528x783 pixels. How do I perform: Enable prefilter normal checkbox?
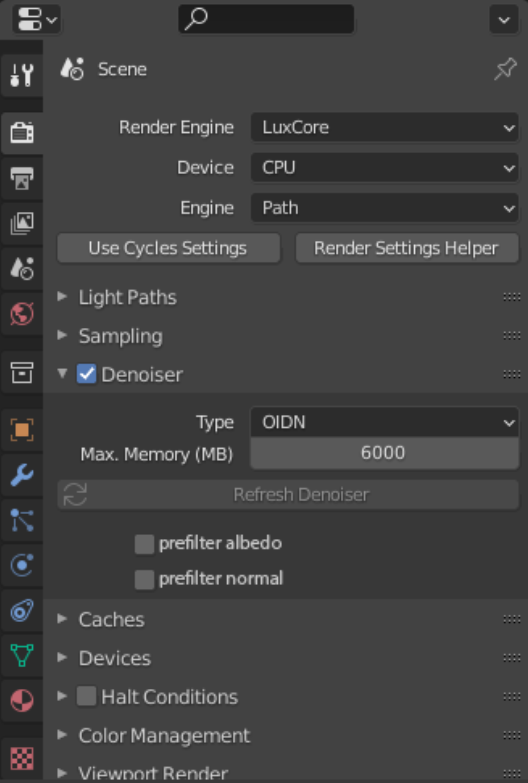[144, 579]
